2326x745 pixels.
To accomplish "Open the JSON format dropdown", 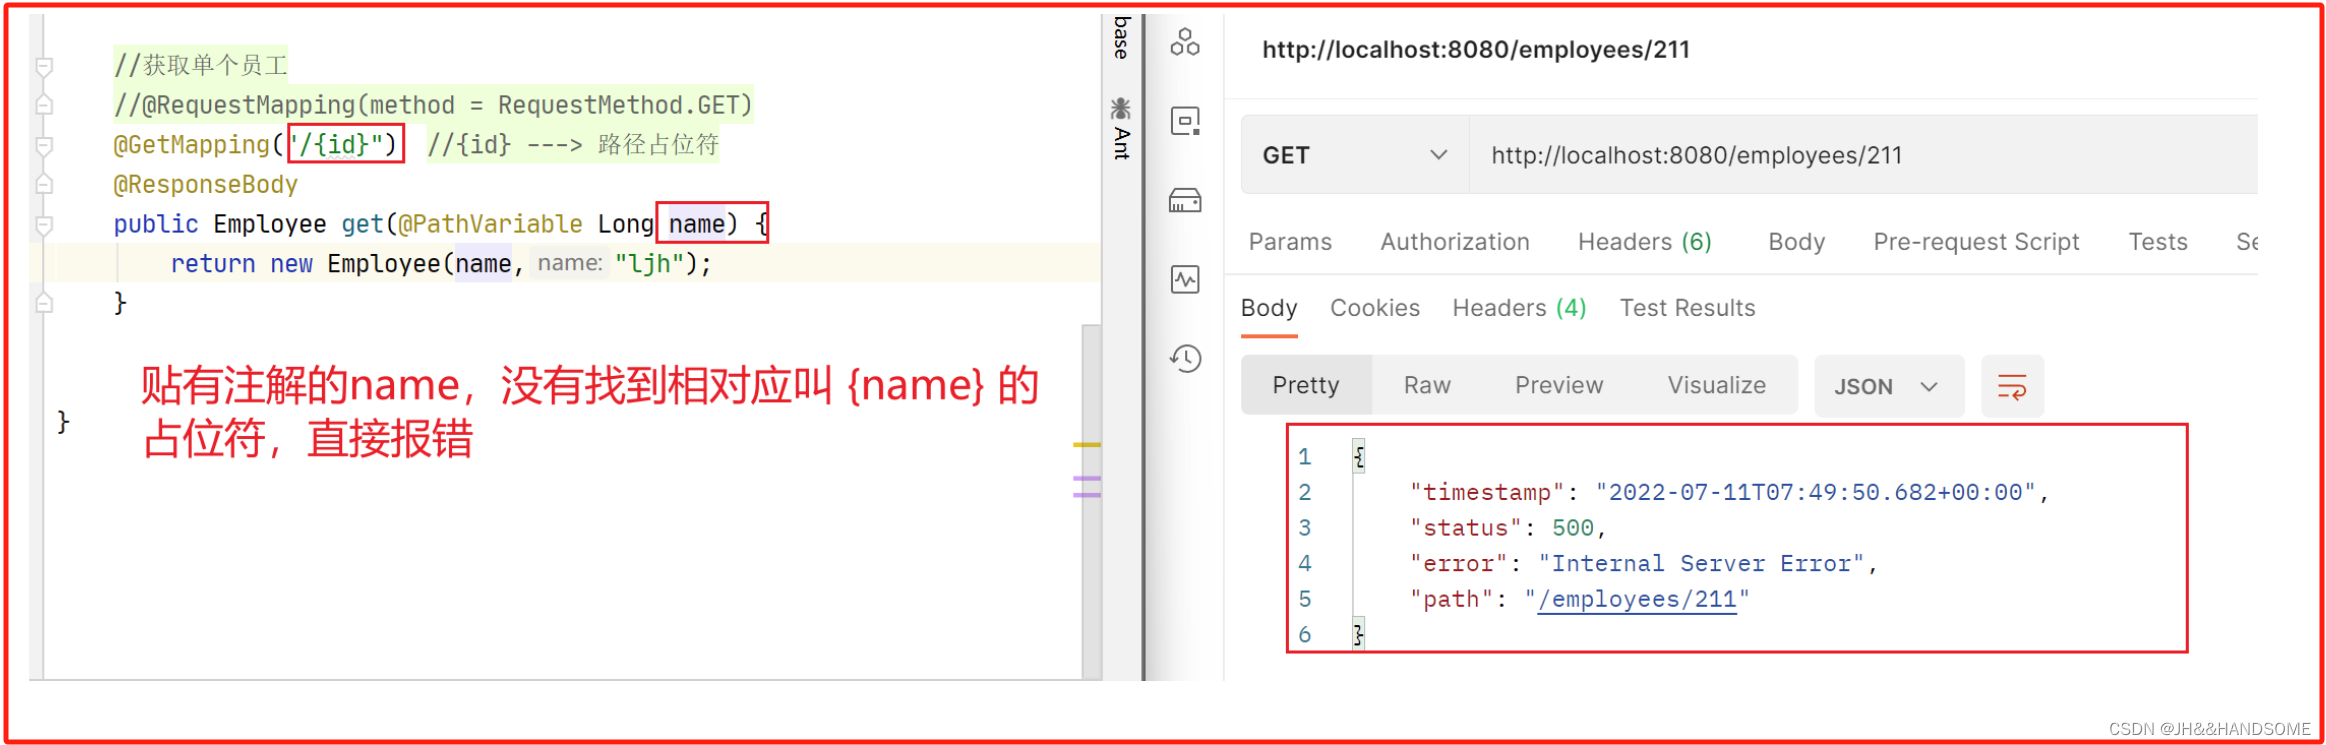I will 1888,386.
